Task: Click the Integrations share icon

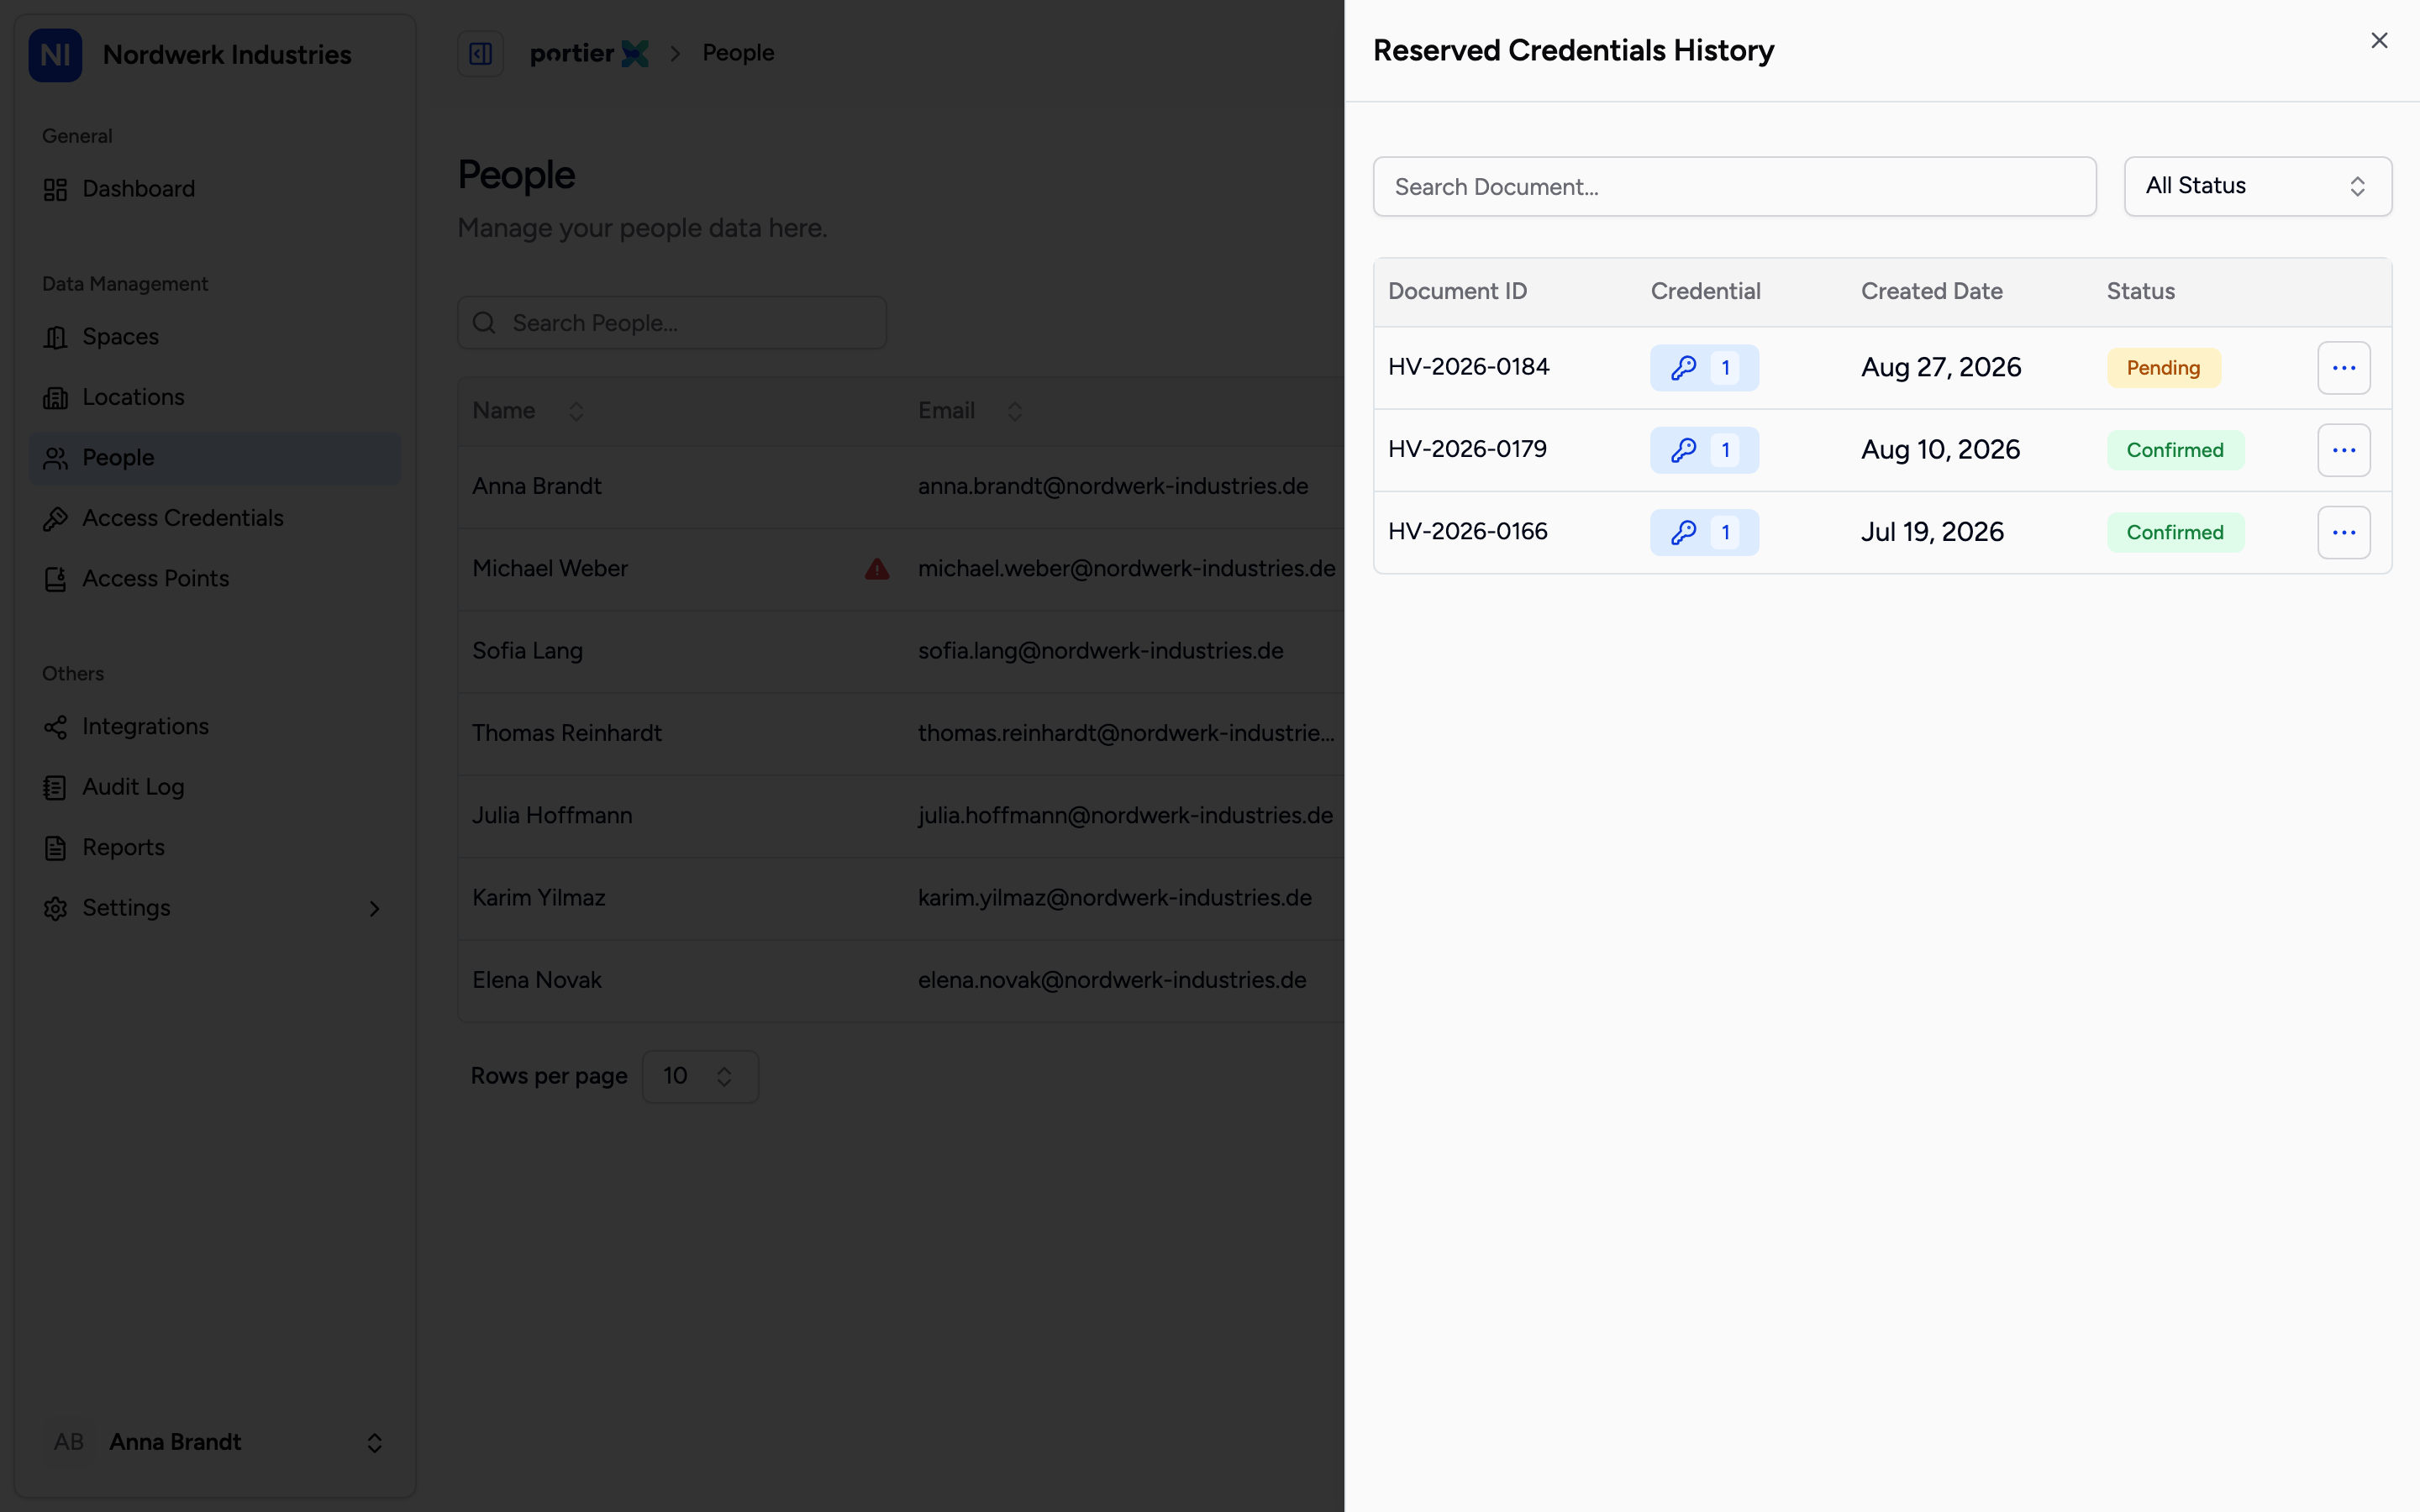Action: click(x=55, y=727)
